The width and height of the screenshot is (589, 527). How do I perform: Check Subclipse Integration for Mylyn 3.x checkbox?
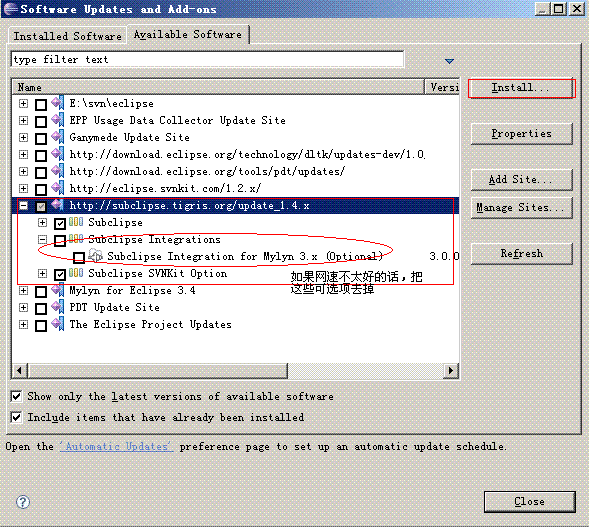point(79,257)
